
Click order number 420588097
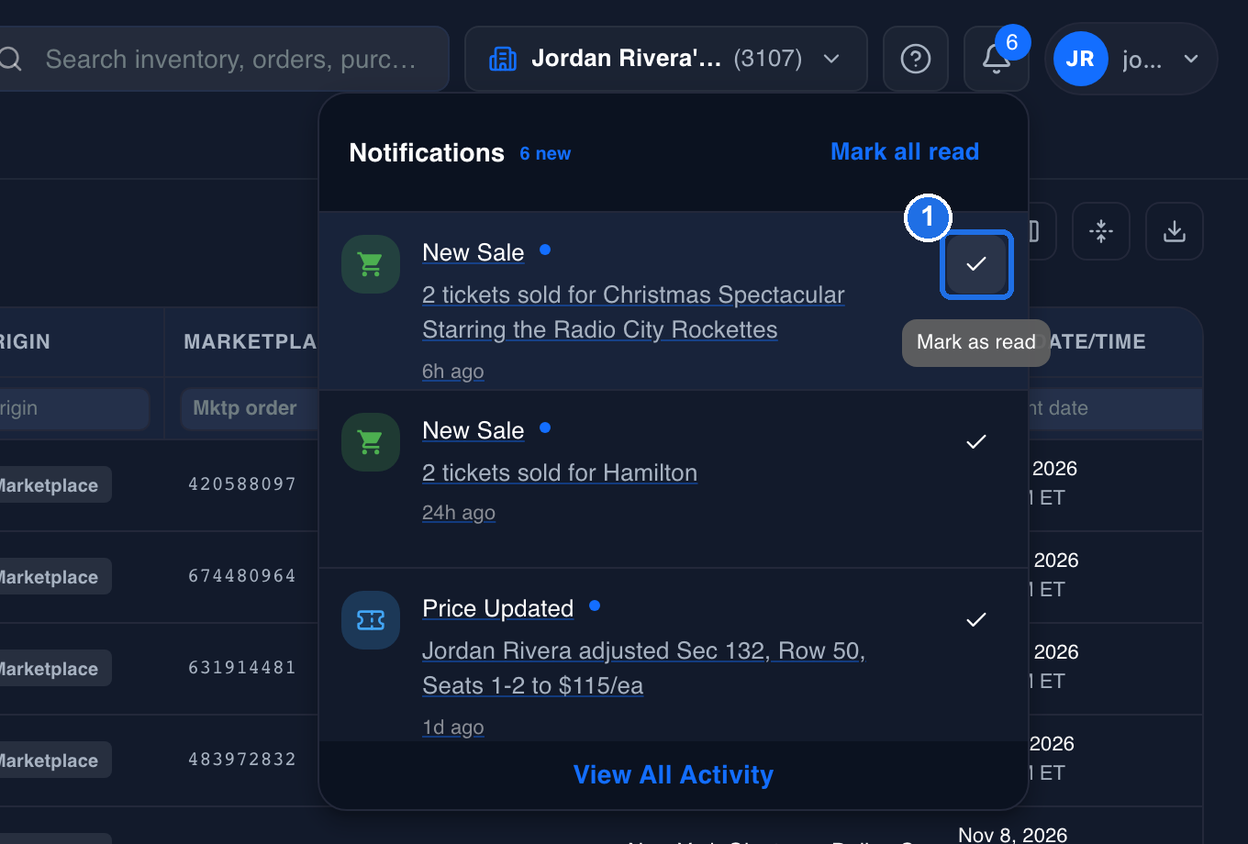click(243, 485)
